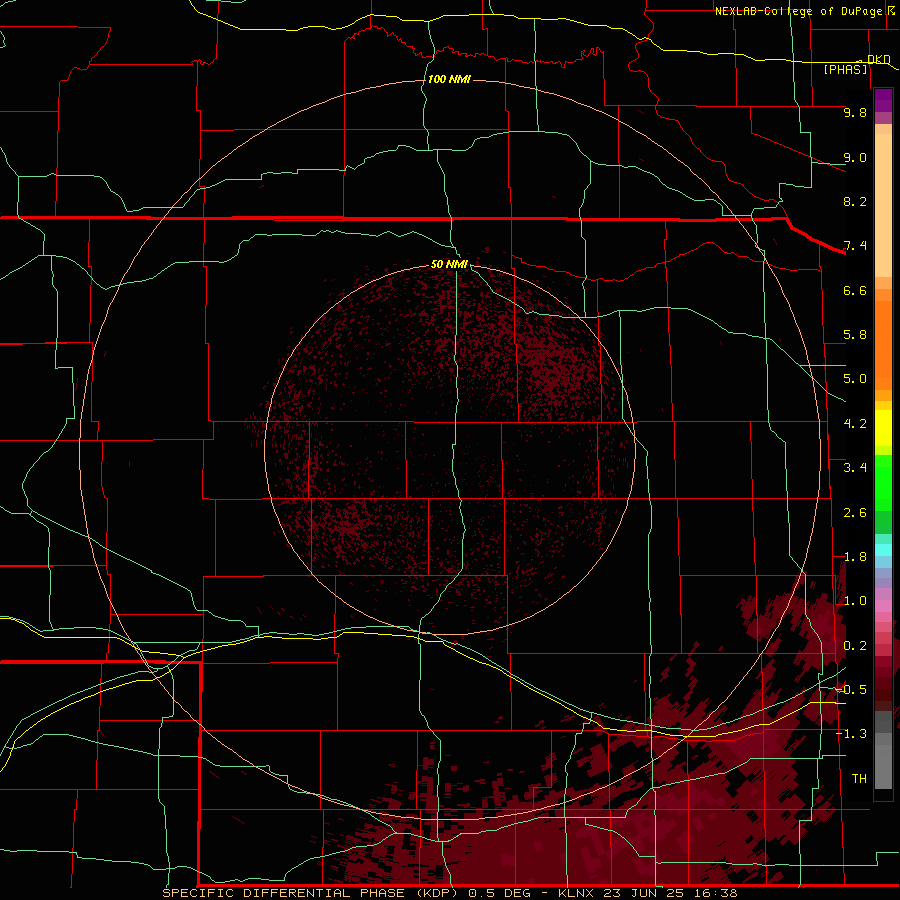Image resolution: width=900 pixels, height=900 pixels.
Task: Click the 7.4 color scale value
Action: click(855, 246)
